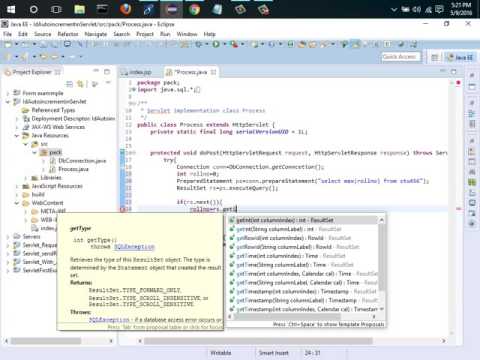Follow SQLException link in Throws section
The height and width of the screenshot is (360, 480).
coord(109,320)
